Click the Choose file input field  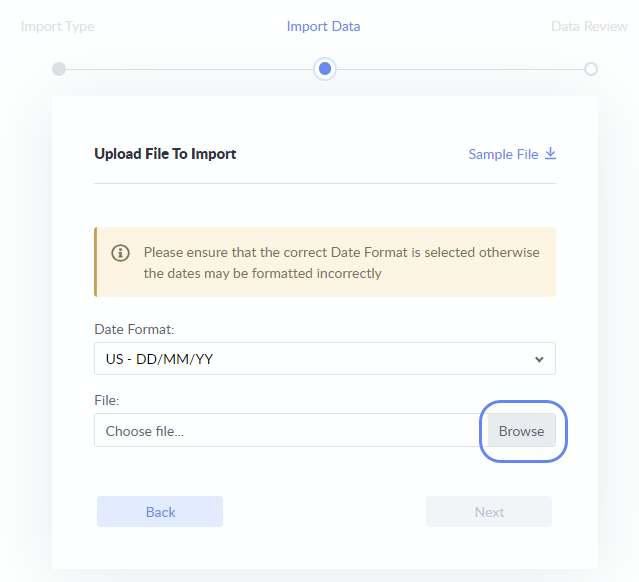tap(290, 431)
